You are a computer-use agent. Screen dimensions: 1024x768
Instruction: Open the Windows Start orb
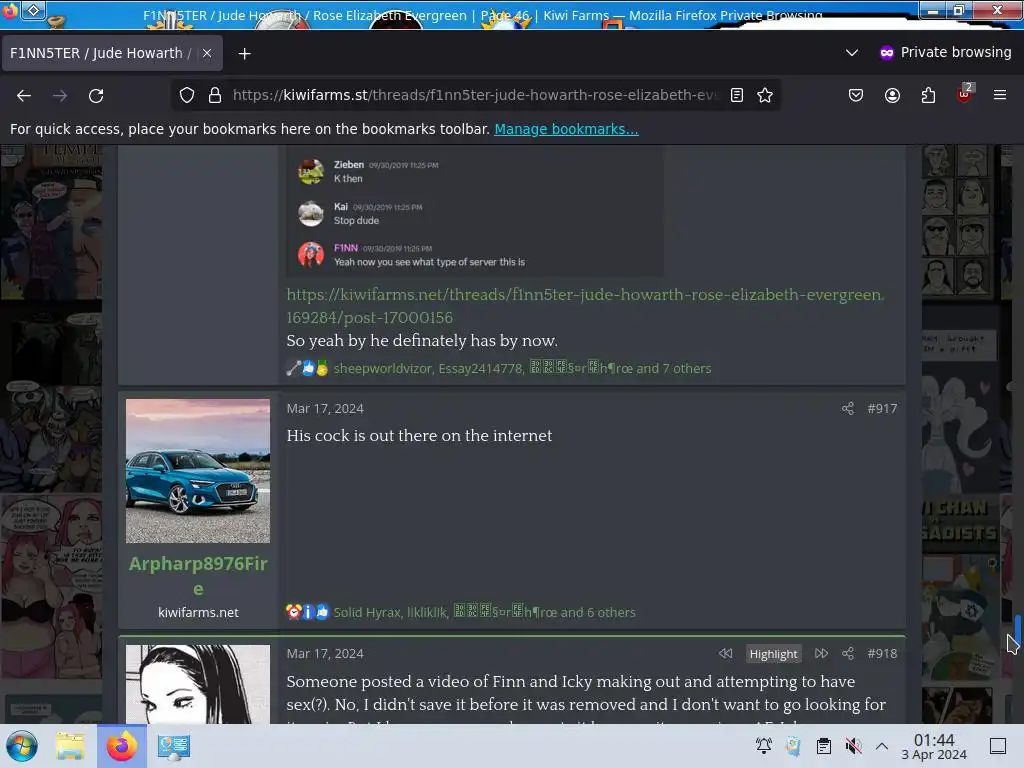coord(22,746)
